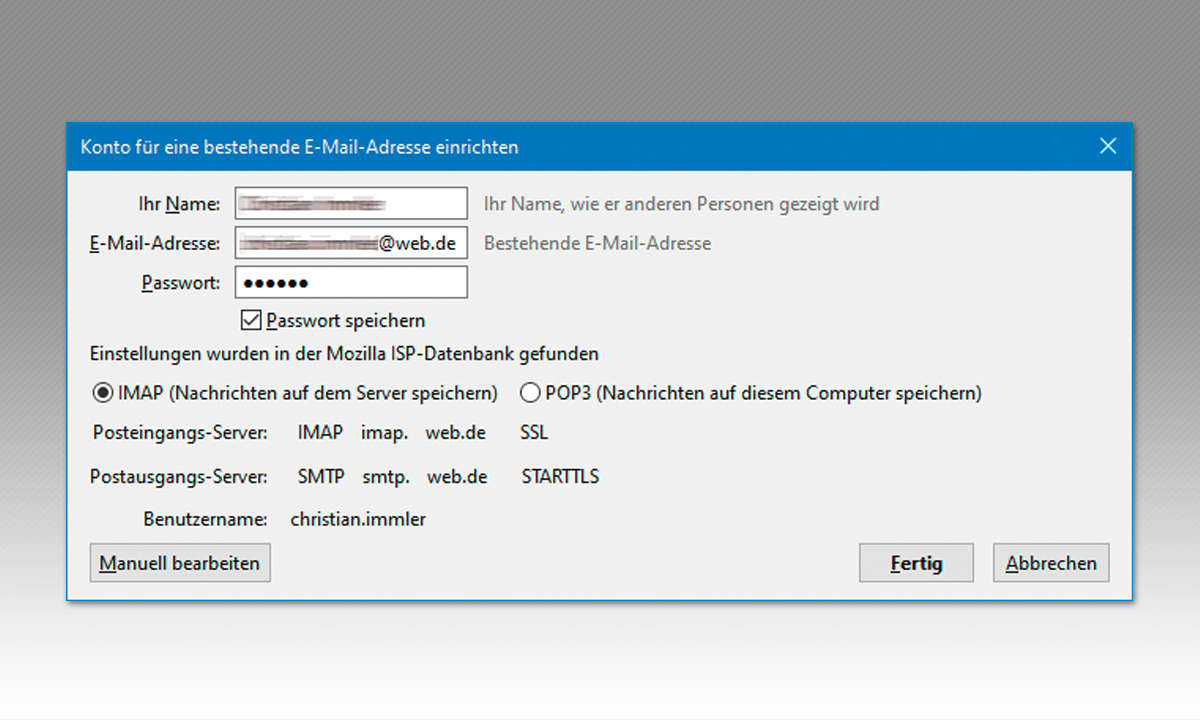Close the account setup dialog
1200x720 pixels.
coord(1108,146)
